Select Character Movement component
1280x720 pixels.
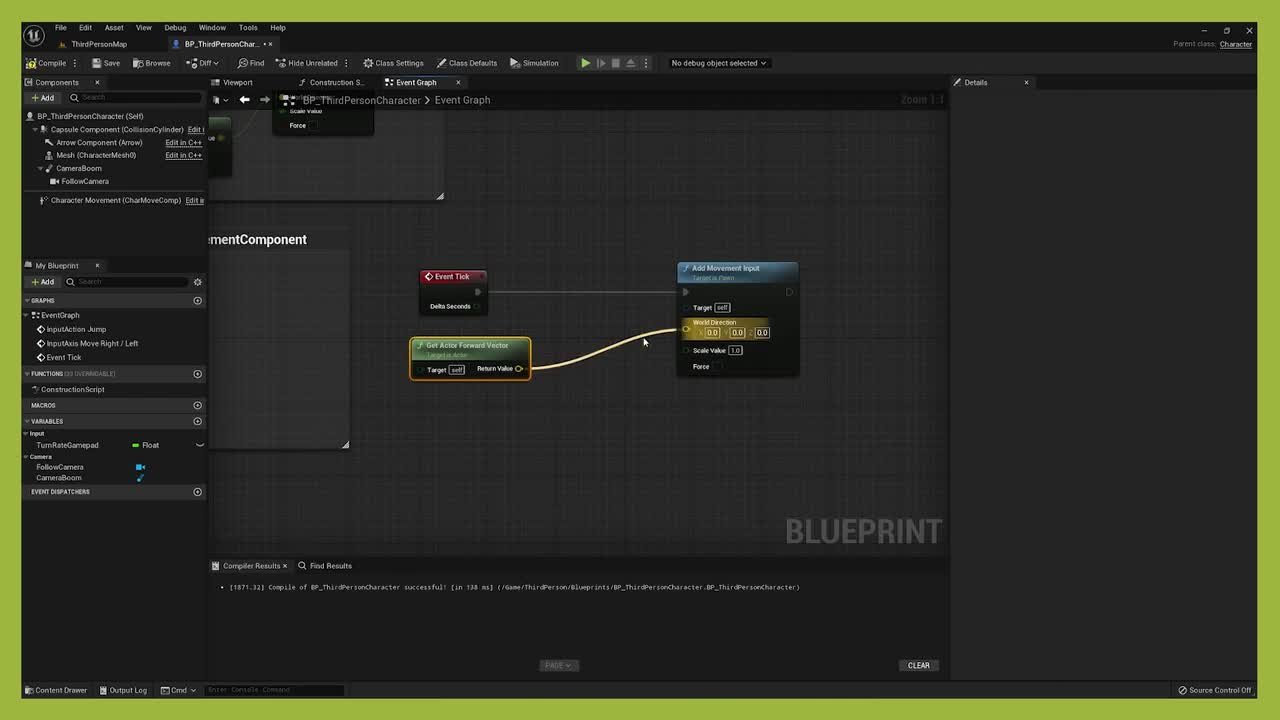pyautogui.click(x=116, y=200)
